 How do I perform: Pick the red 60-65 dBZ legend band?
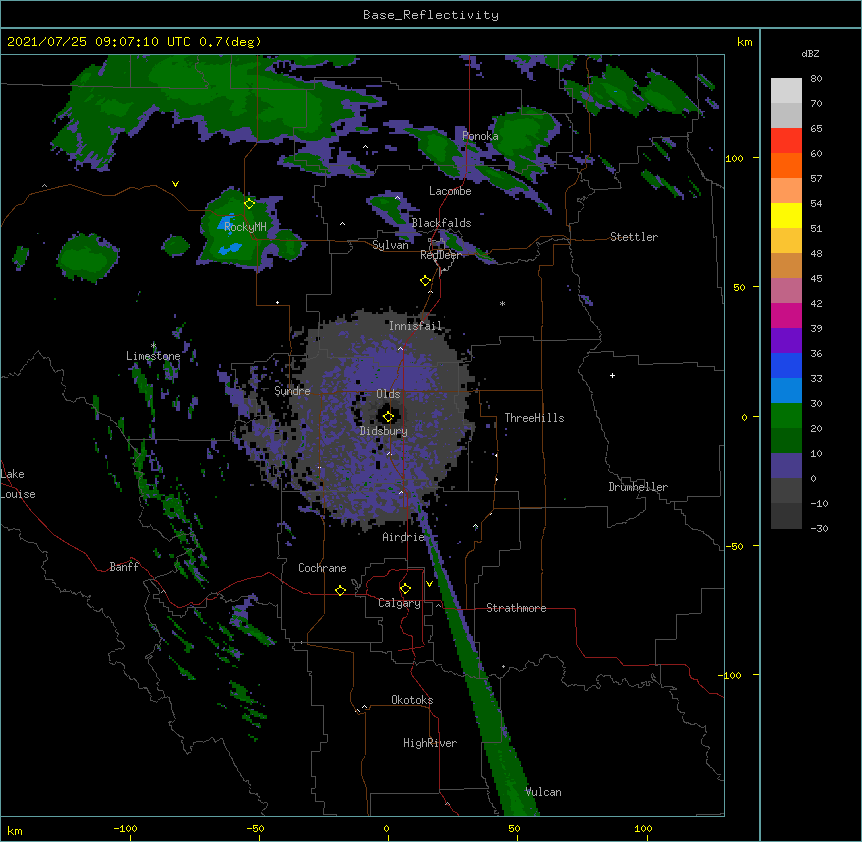coord(786,141)
